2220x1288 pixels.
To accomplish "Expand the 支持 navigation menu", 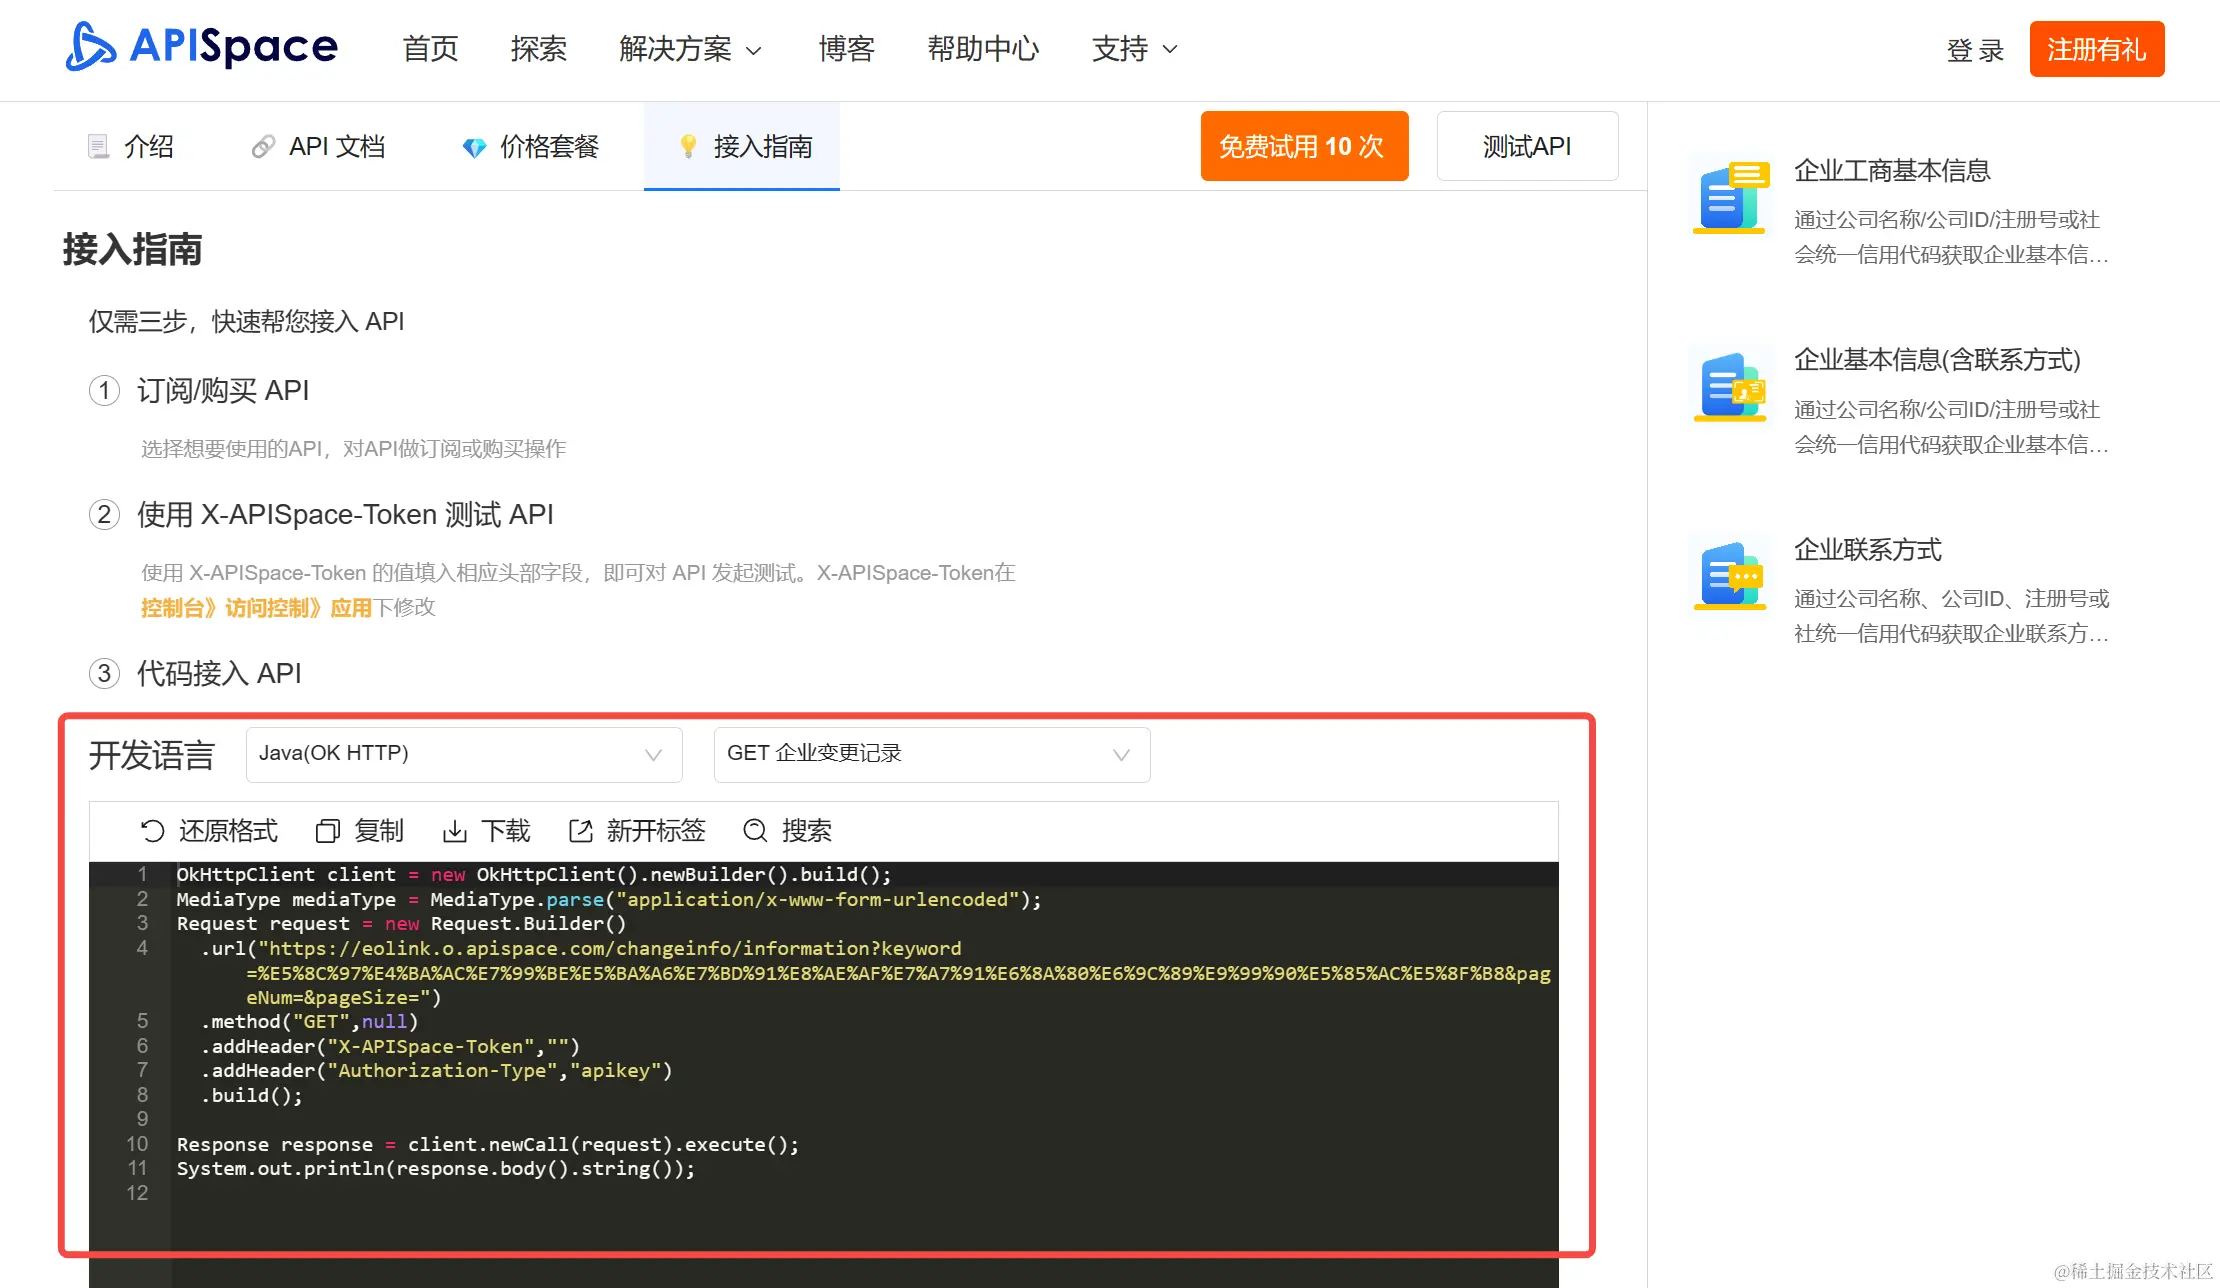I will point(1134,49).
